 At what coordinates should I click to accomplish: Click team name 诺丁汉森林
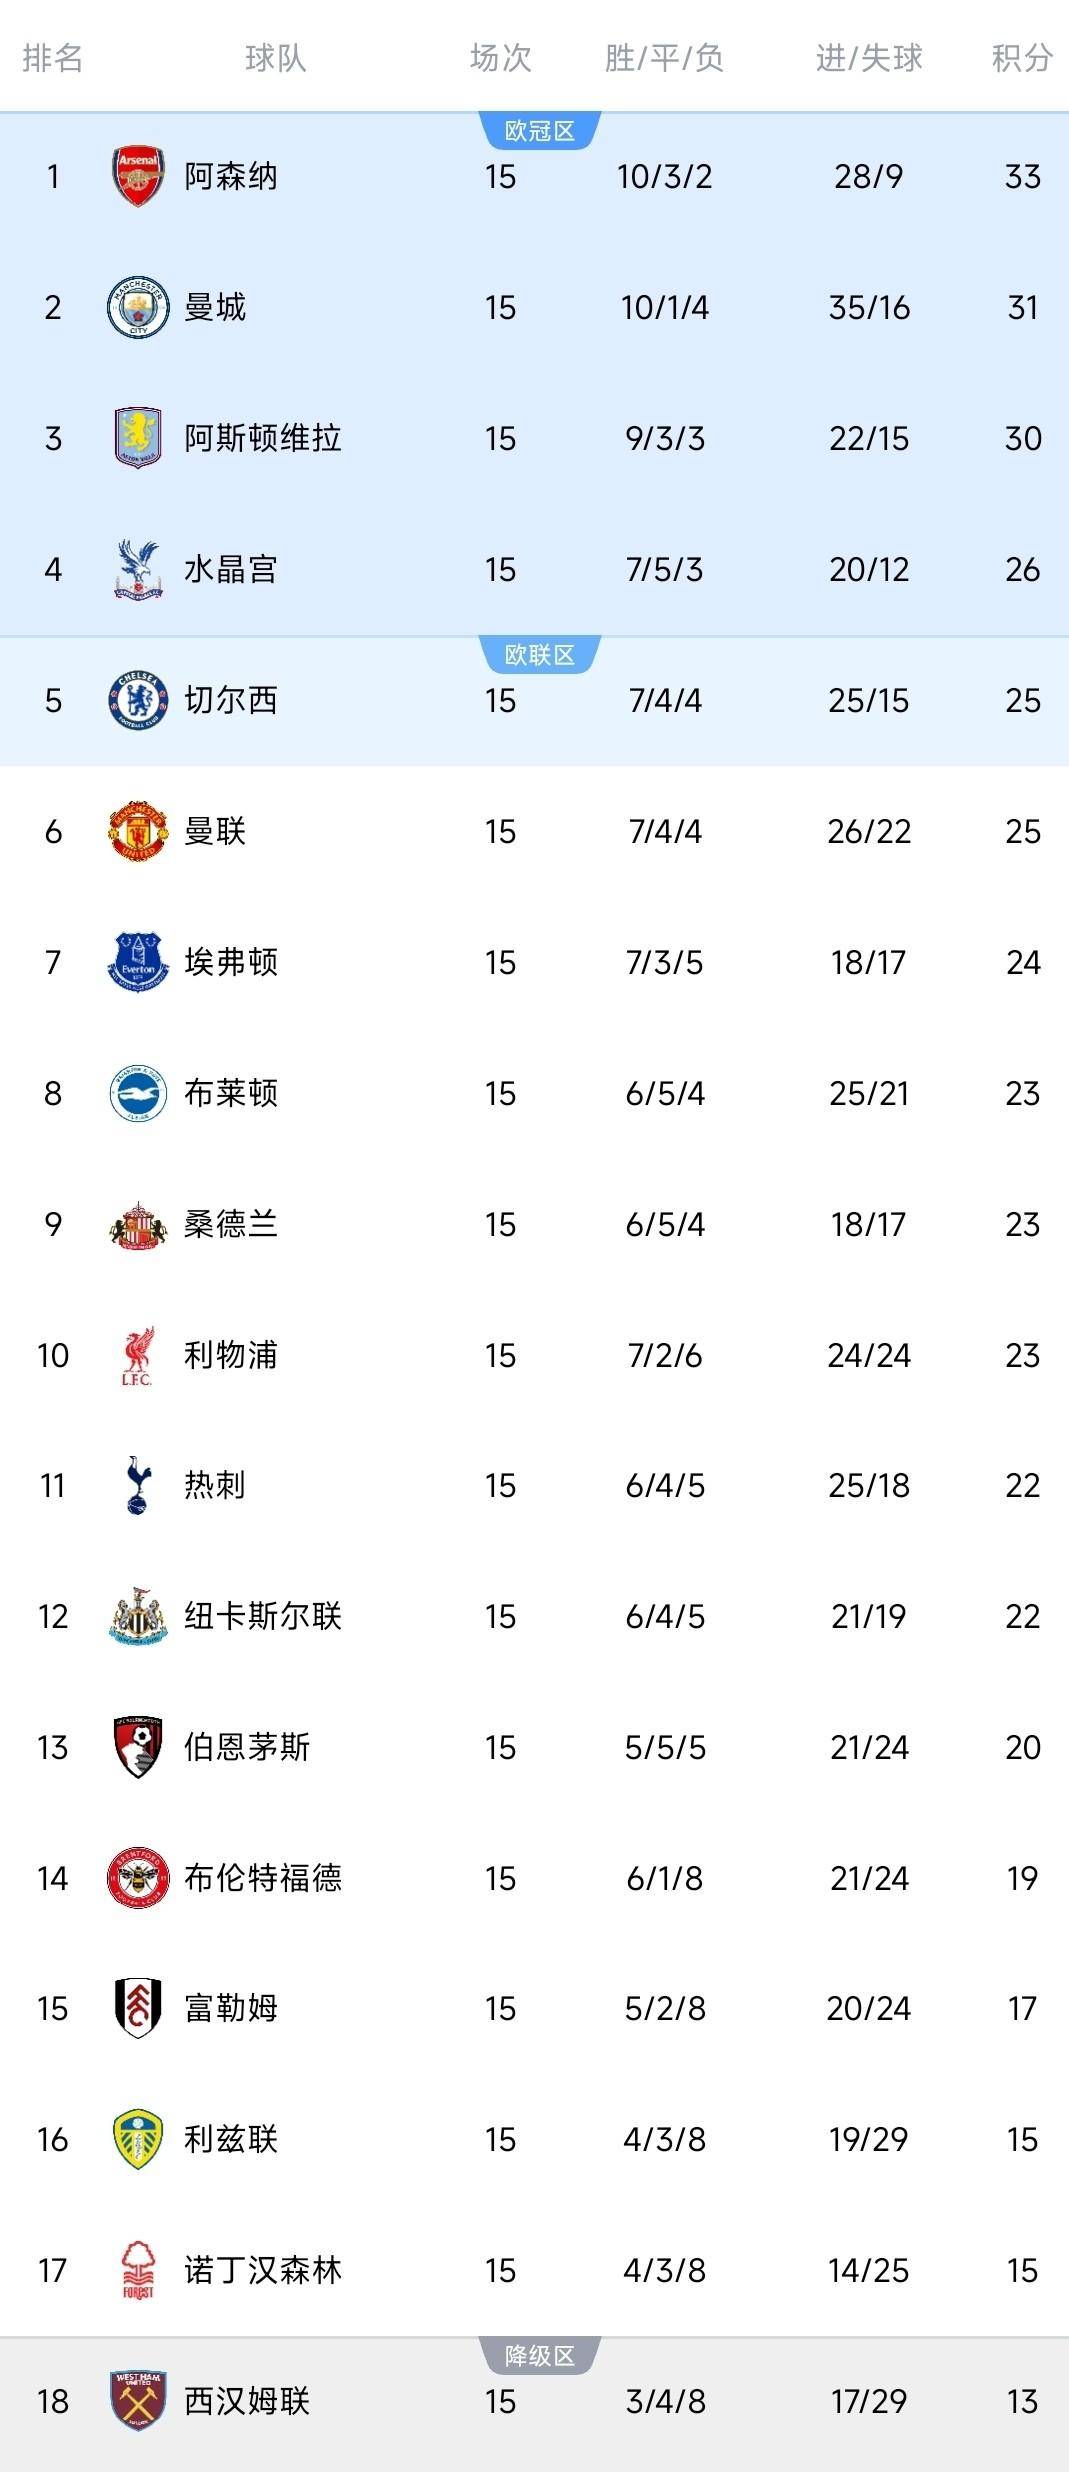263,2271
